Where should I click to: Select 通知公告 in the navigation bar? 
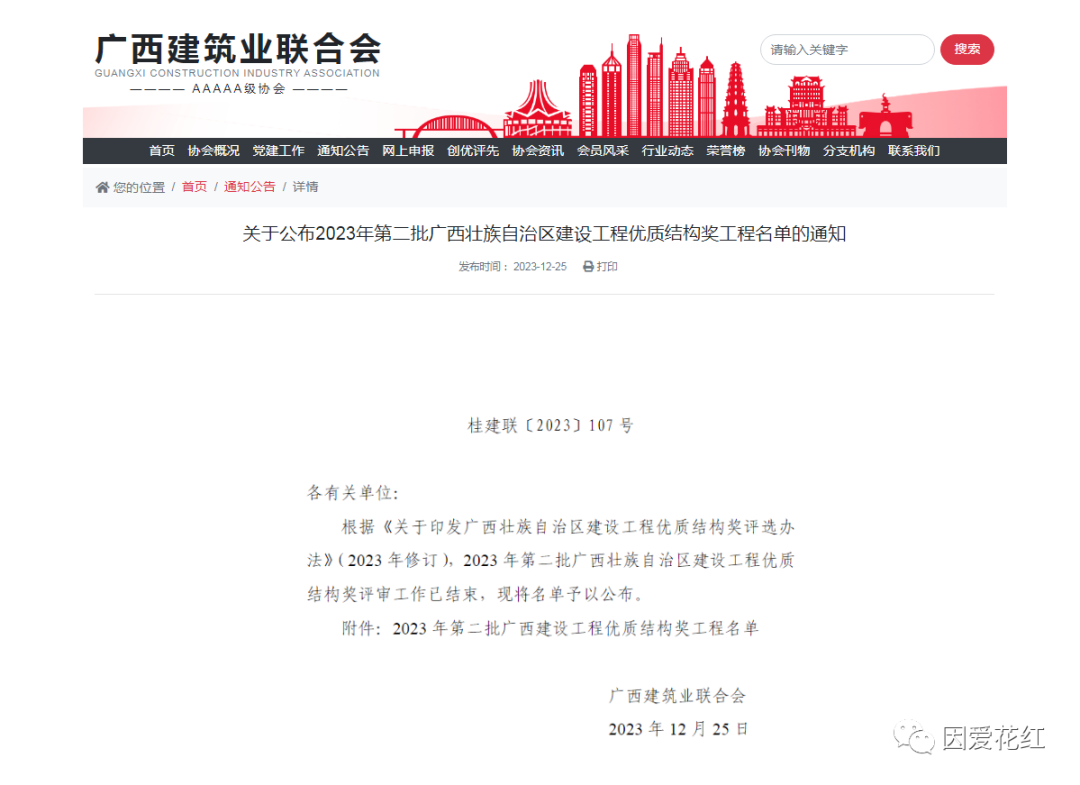343,151
